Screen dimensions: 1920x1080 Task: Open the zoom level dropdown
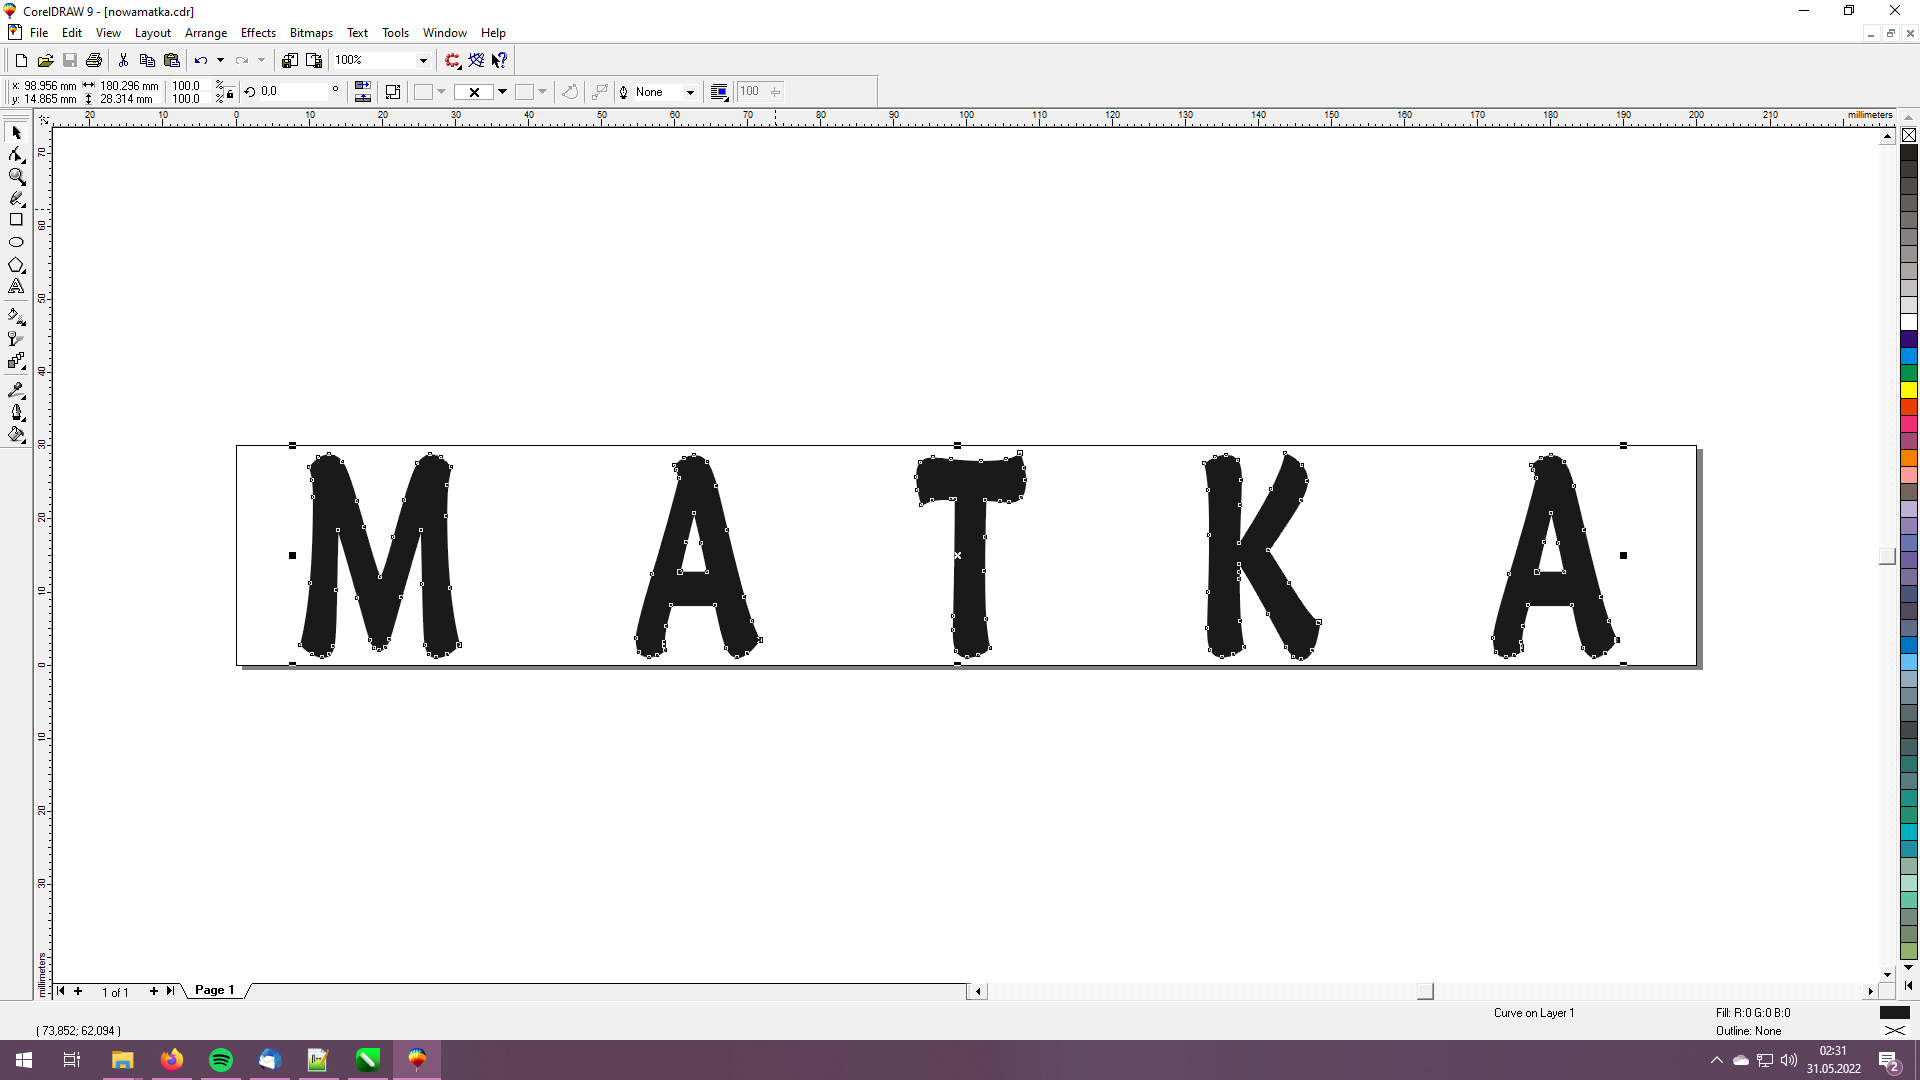click(423, 60)
